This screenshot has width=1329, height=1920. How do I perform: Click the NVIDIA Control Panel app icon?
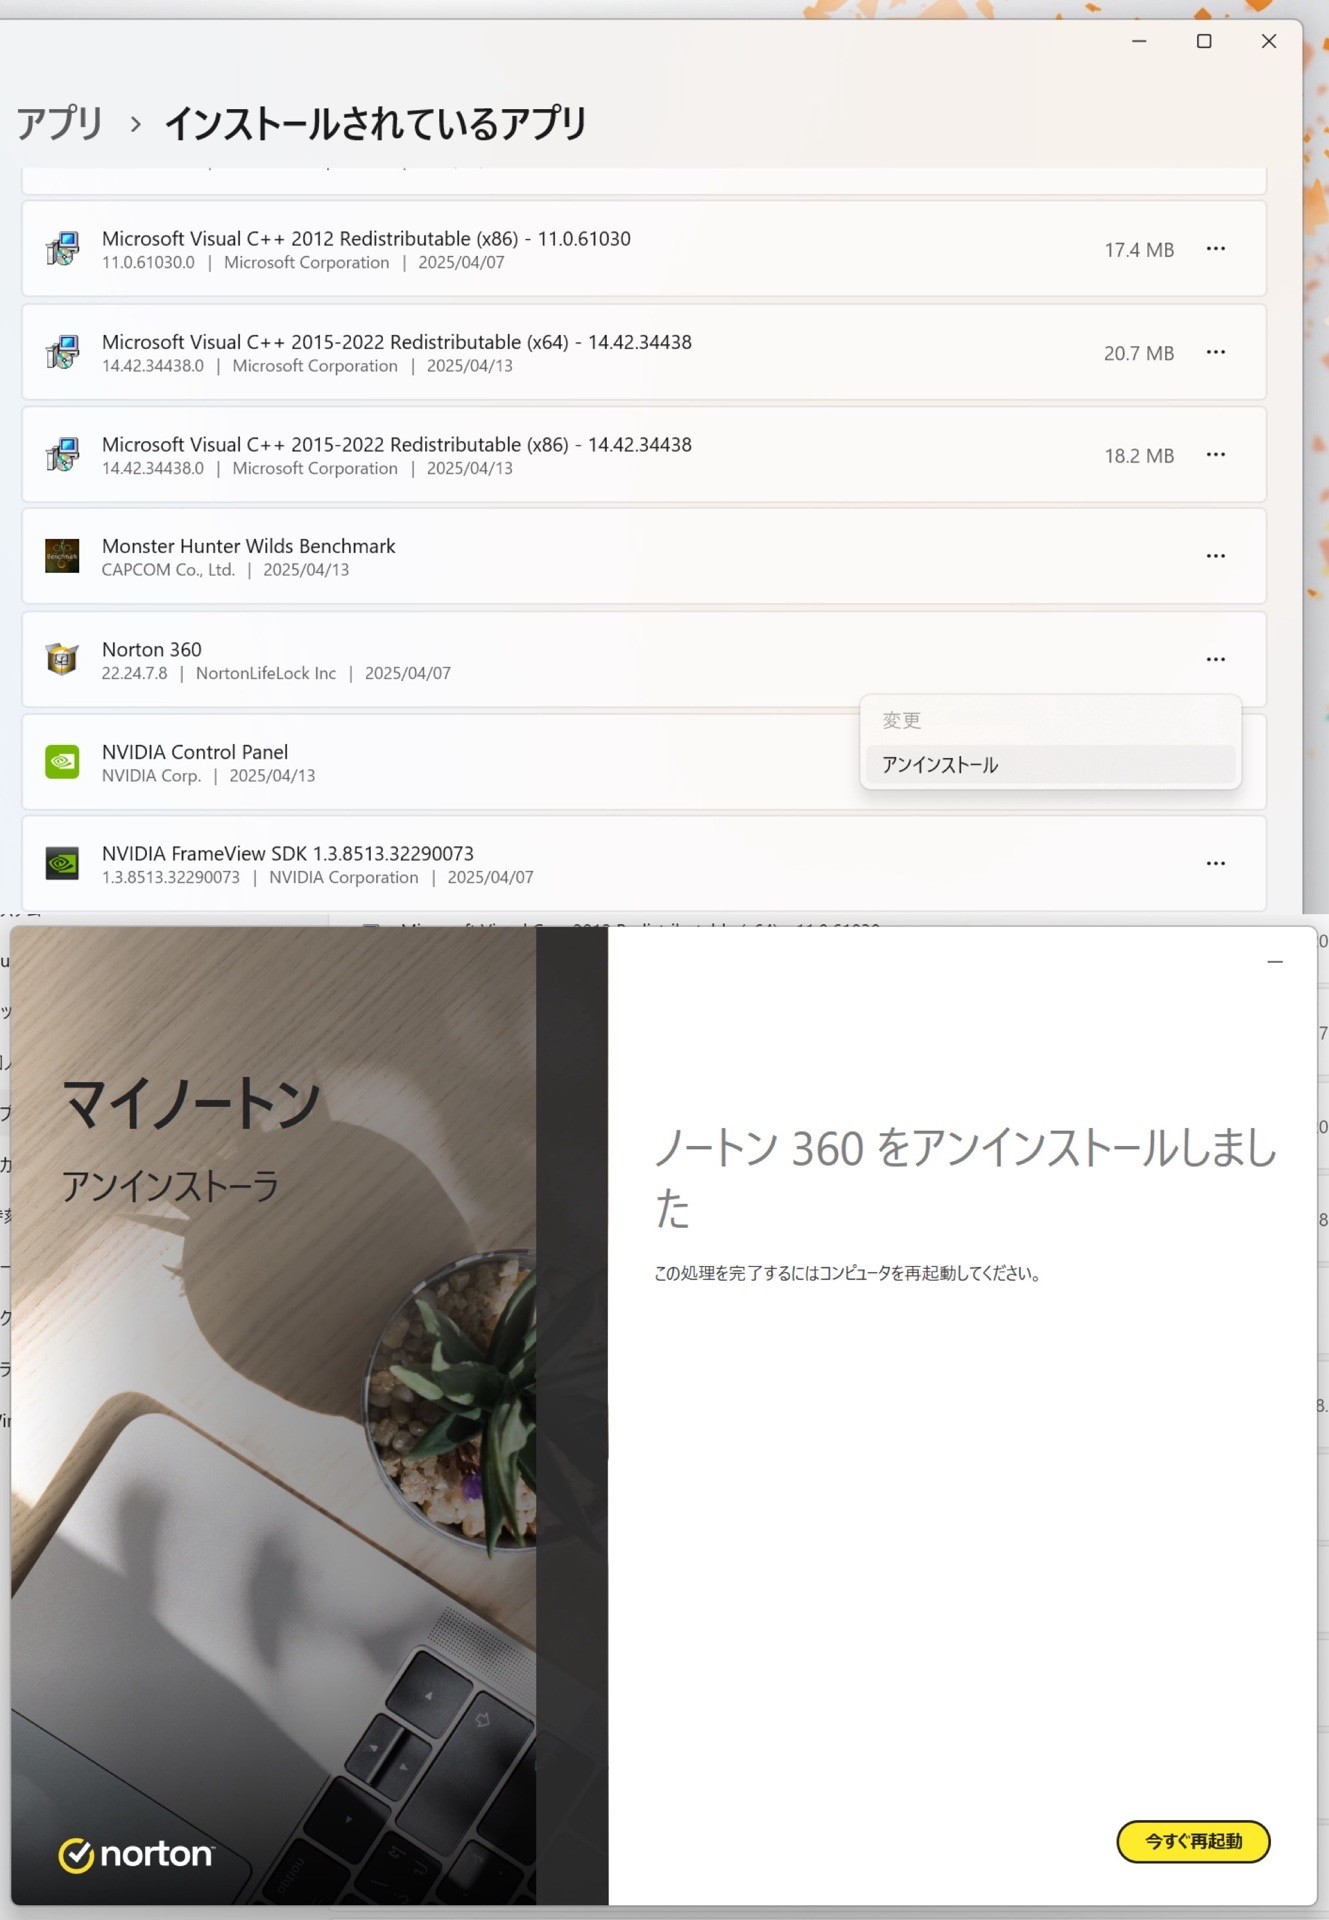(x=62, y=762)
